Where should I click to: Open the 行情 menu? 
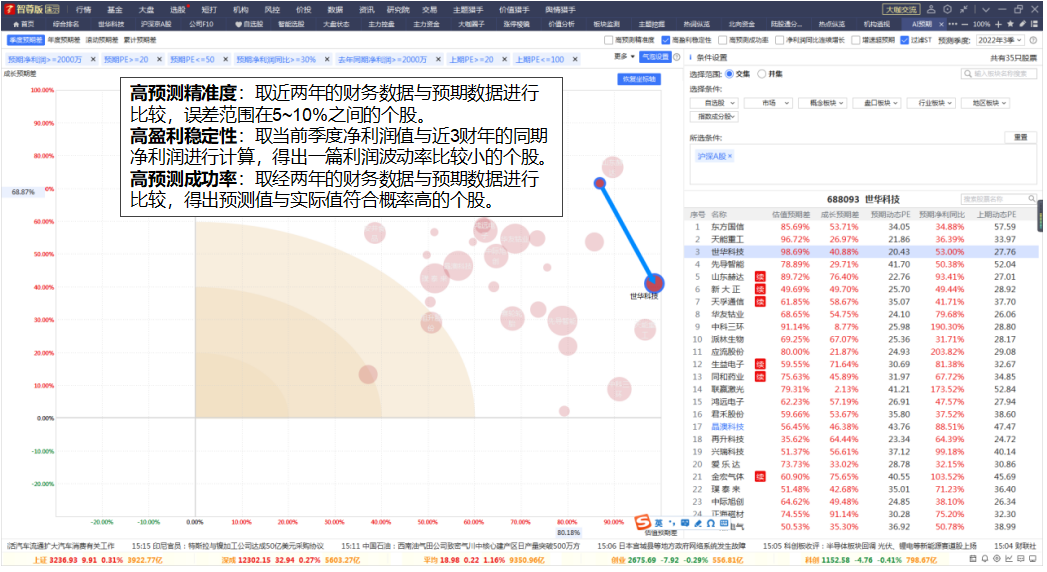tap(83, 9)
